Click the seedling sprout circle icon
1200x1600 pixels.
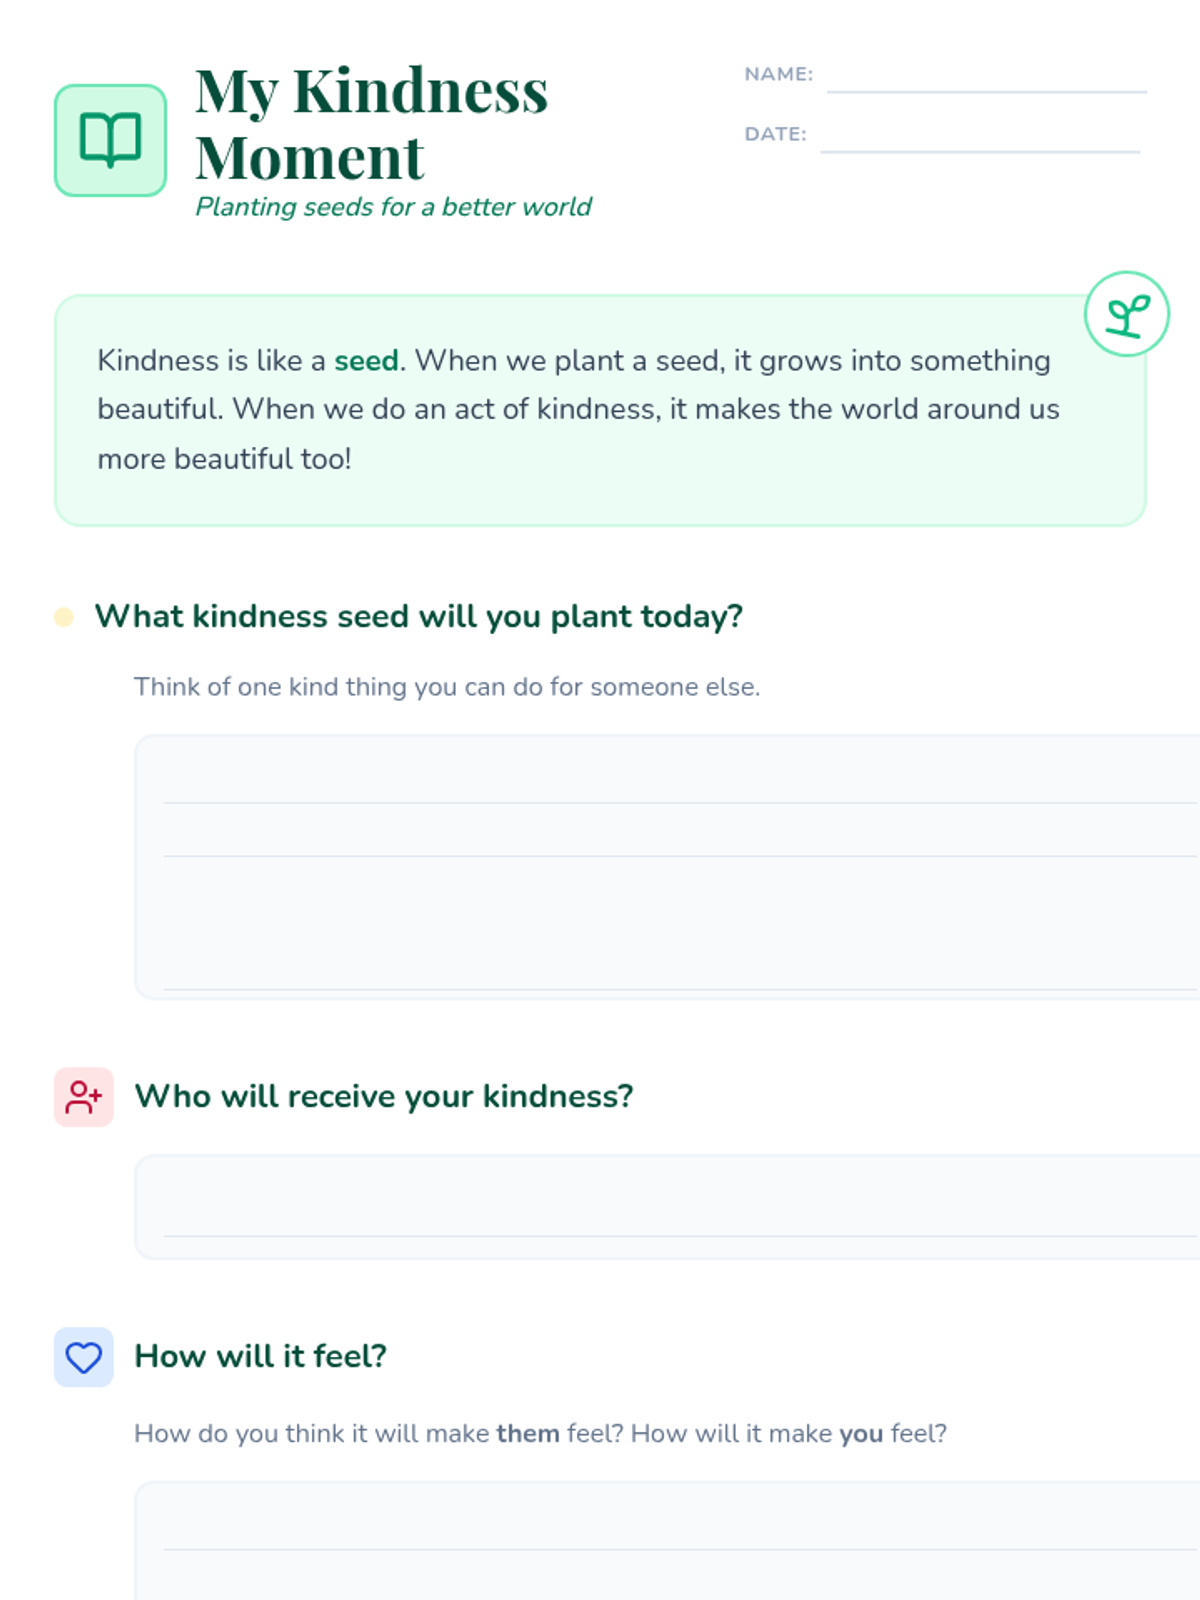pyautogui.click(x=1126, y=314)
